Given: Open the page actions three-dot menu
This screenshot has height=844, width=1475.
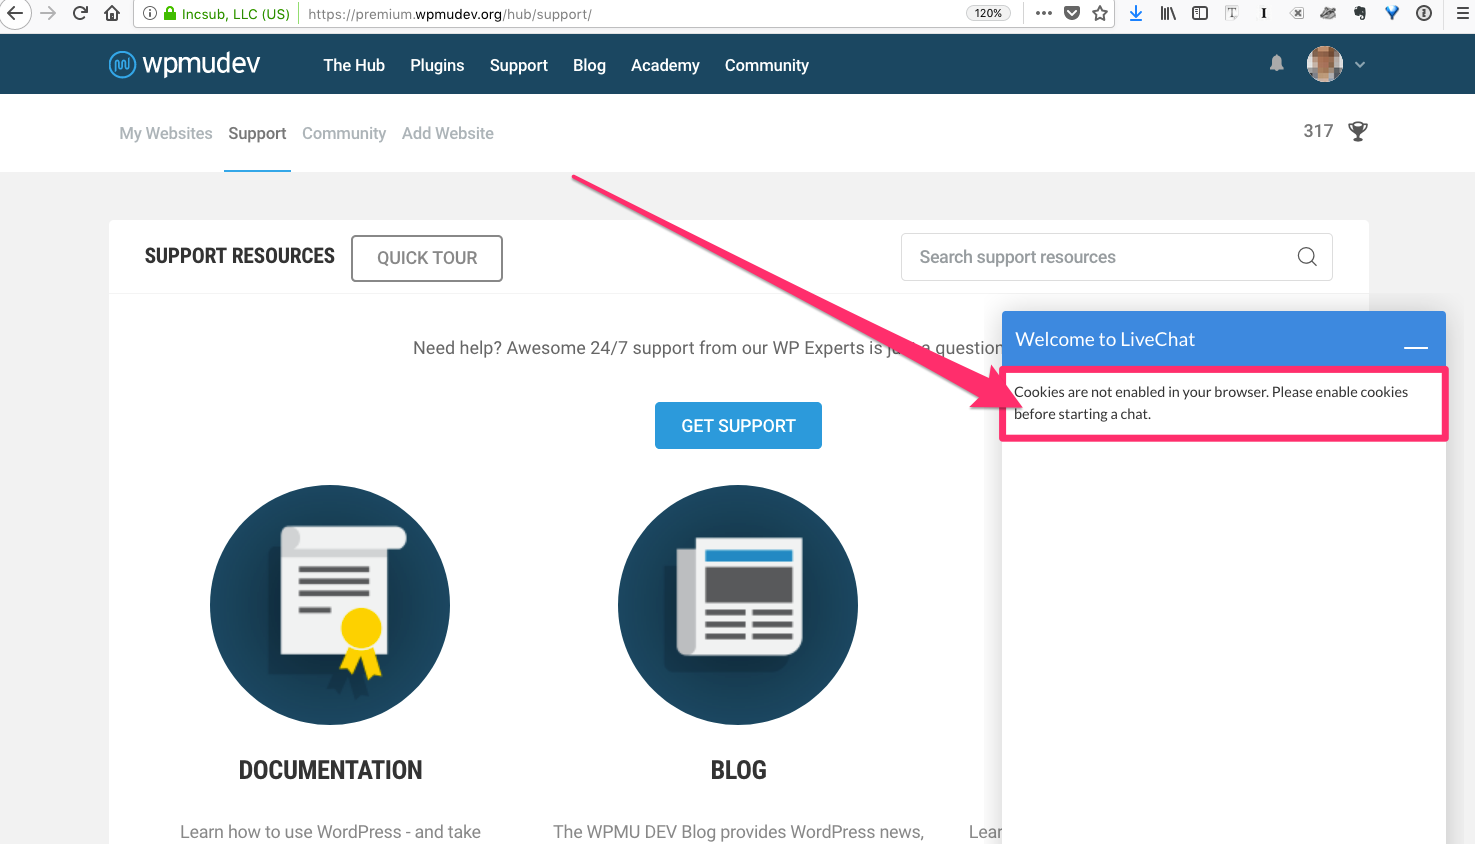Looking at the screenshot, I should 1044,13.
